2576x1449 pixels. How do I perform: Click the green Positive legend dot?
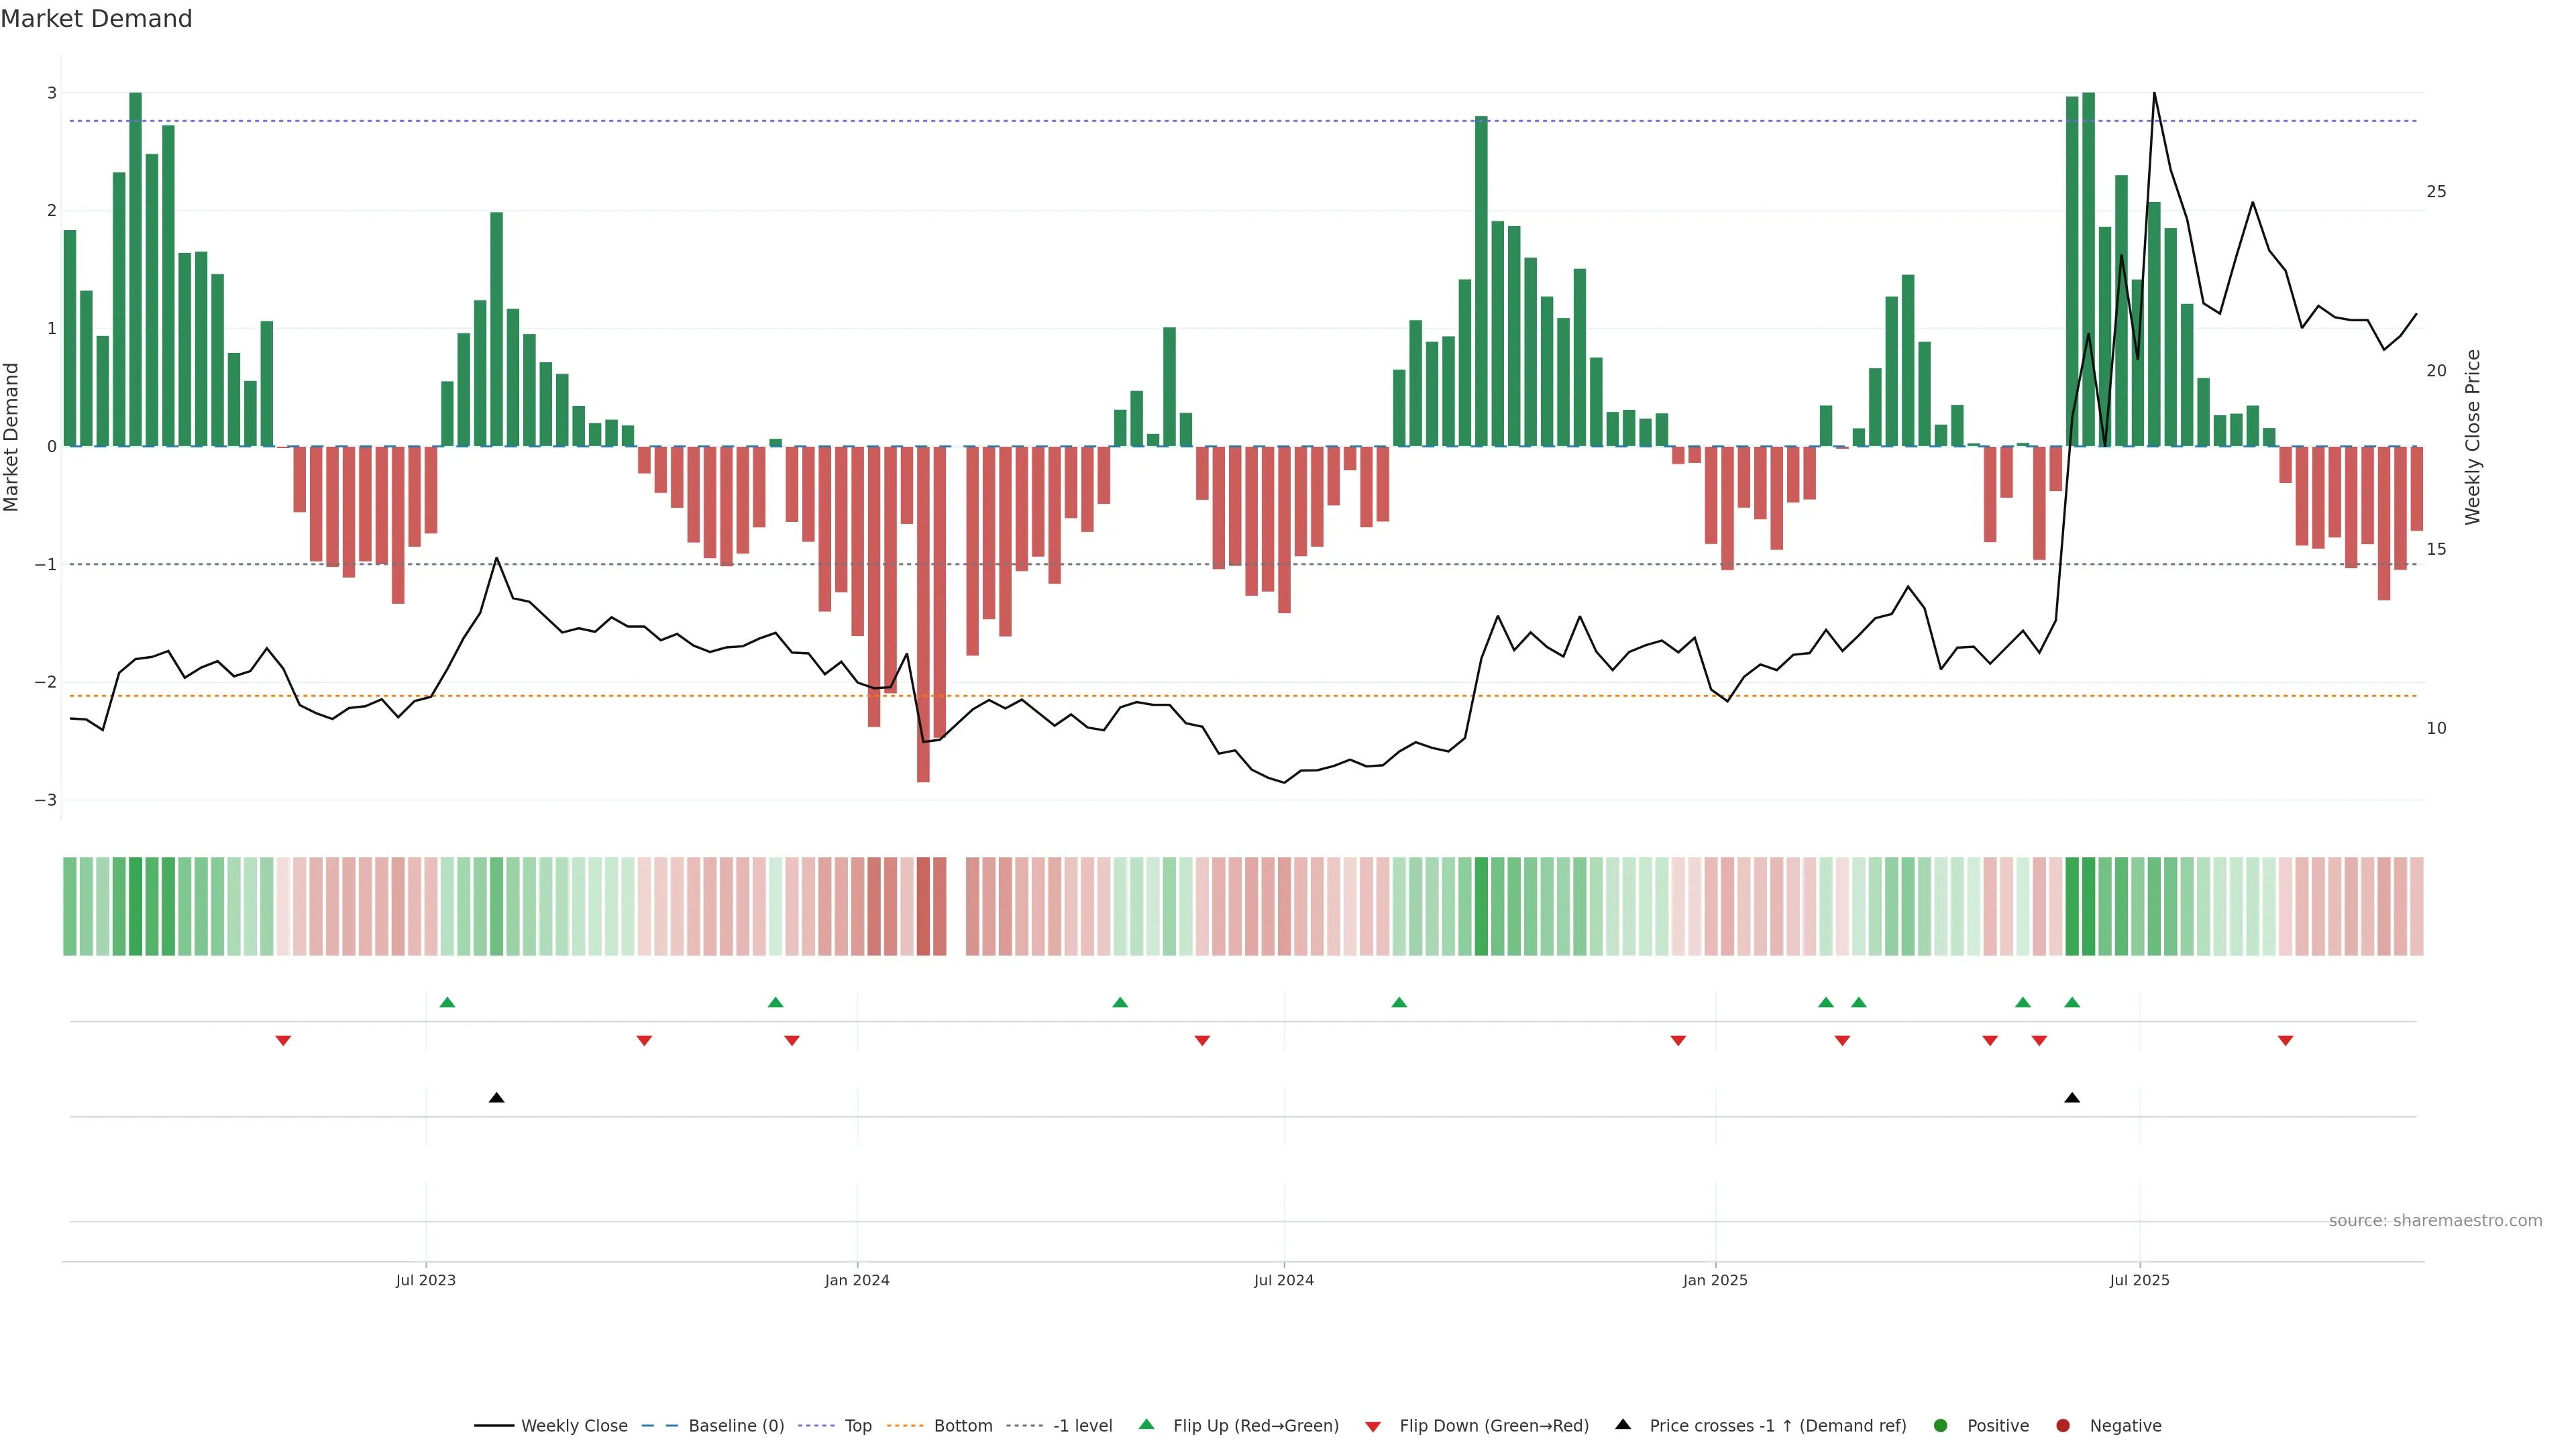click(1940, 1425)
